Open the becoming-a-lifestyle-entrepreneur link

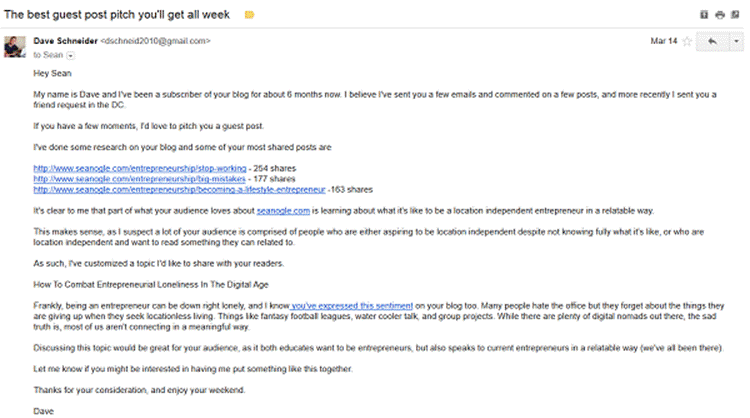pos(179,189)
